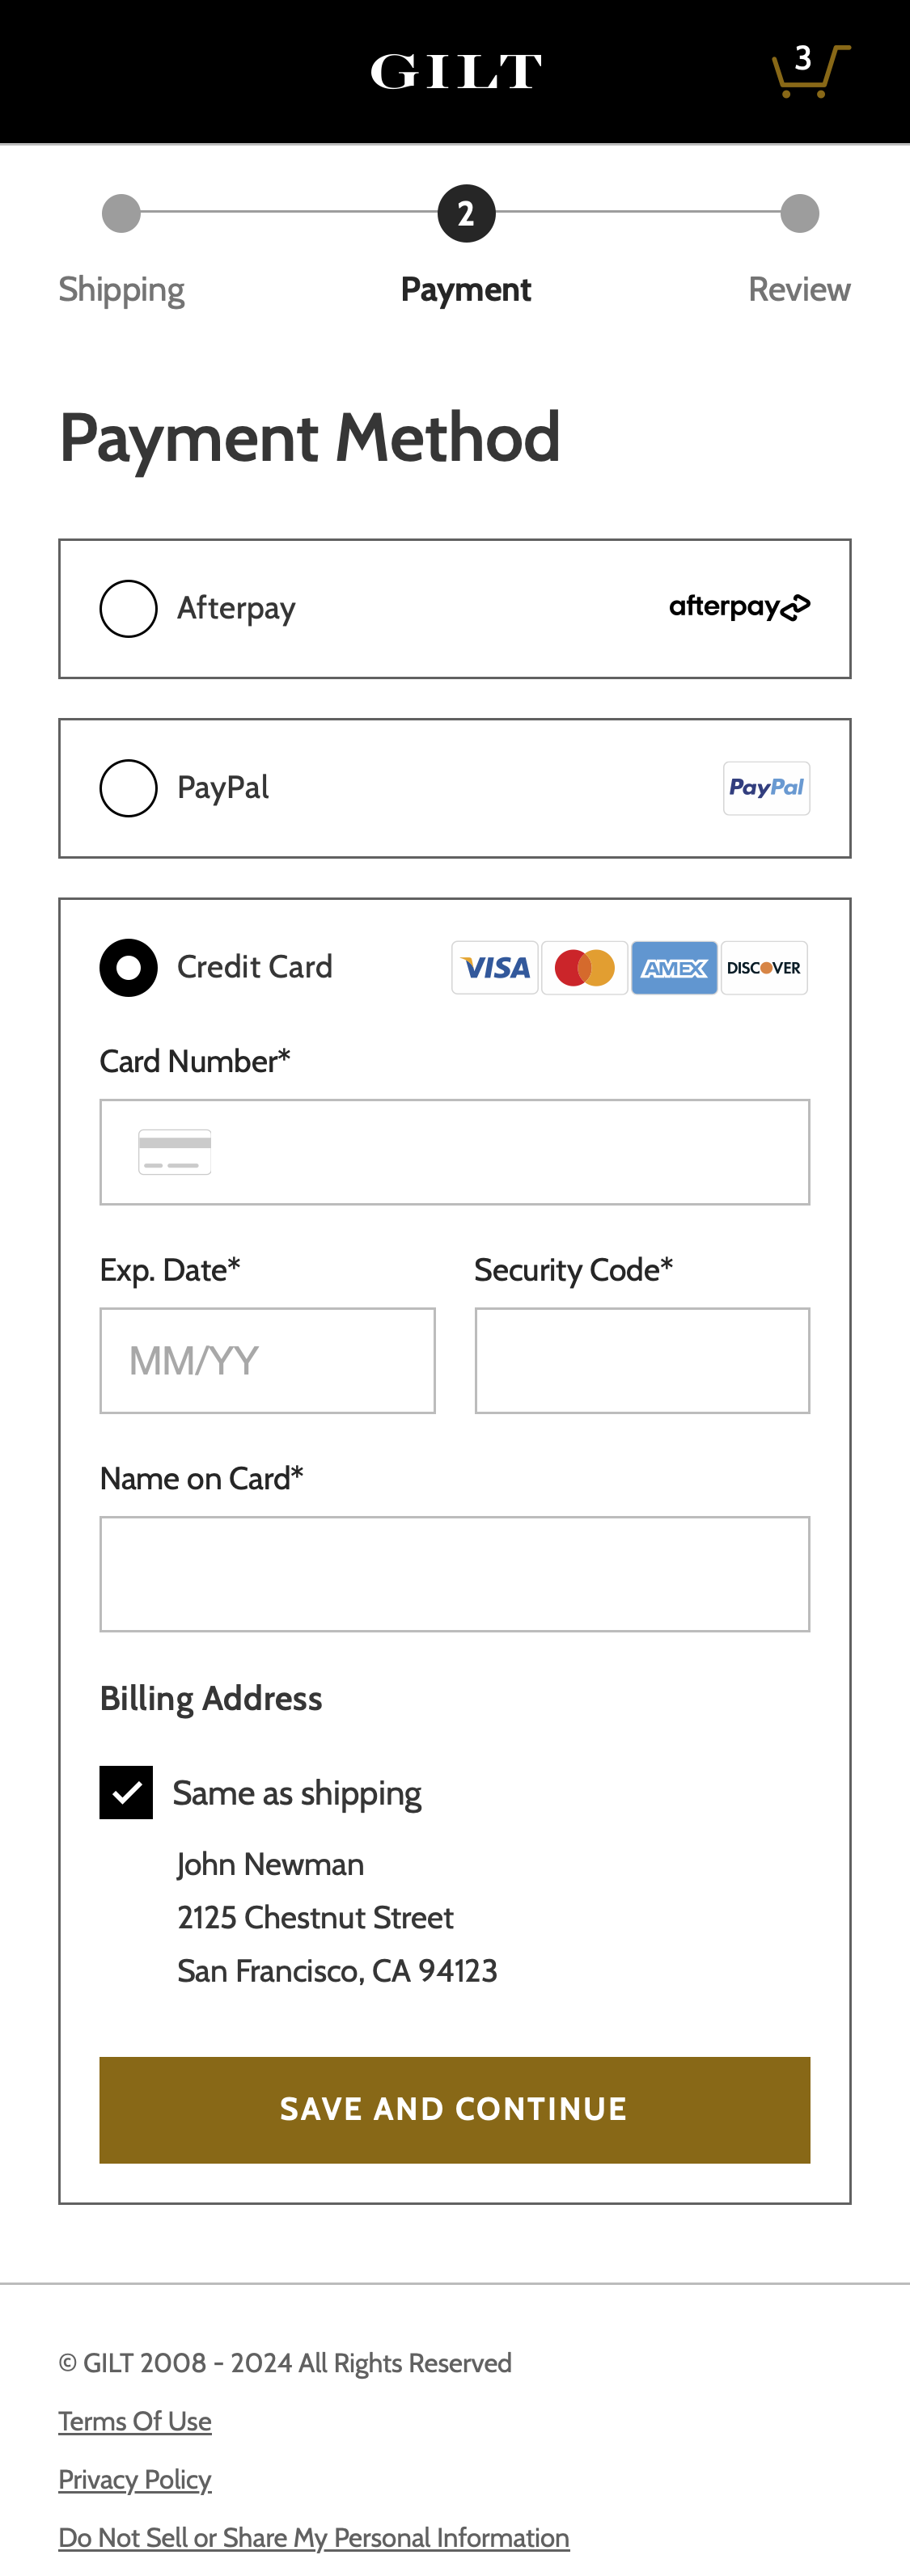Uncheck Same as shipping
The width and height of the screenshot is (910, 2576).
(x=126, y=1791)
